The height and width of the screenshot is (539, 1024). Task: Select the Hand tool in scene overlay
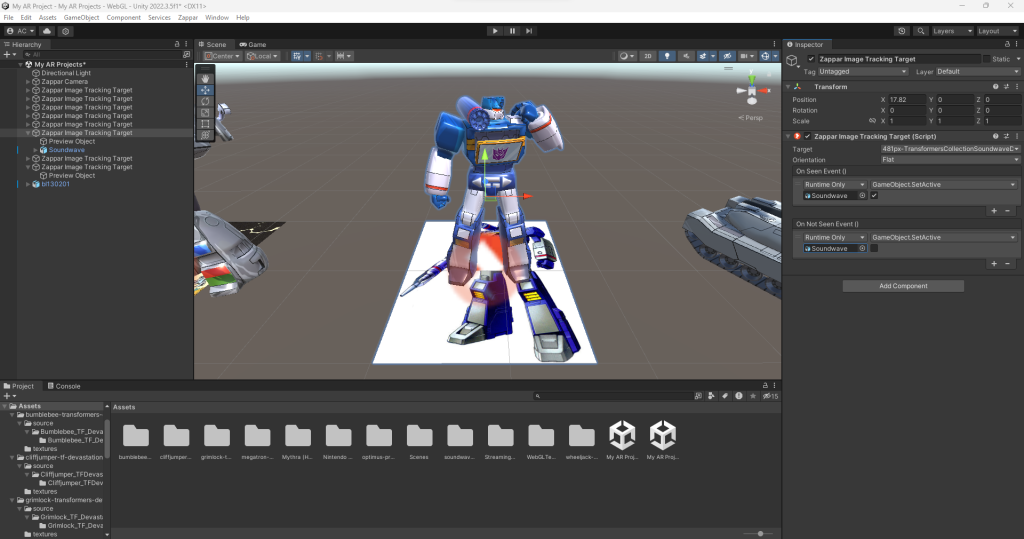(x=205, y=77)
